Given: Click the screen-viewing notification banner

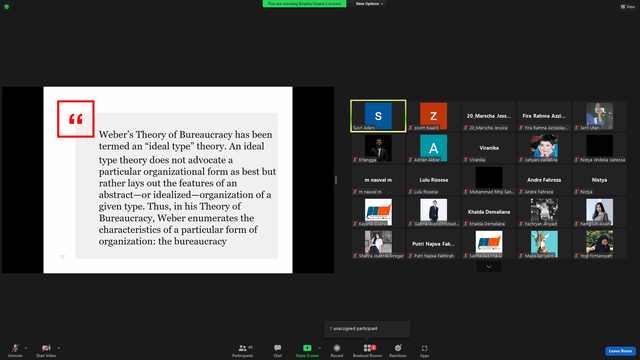Looking at the screenshot, I should [304, 4].
